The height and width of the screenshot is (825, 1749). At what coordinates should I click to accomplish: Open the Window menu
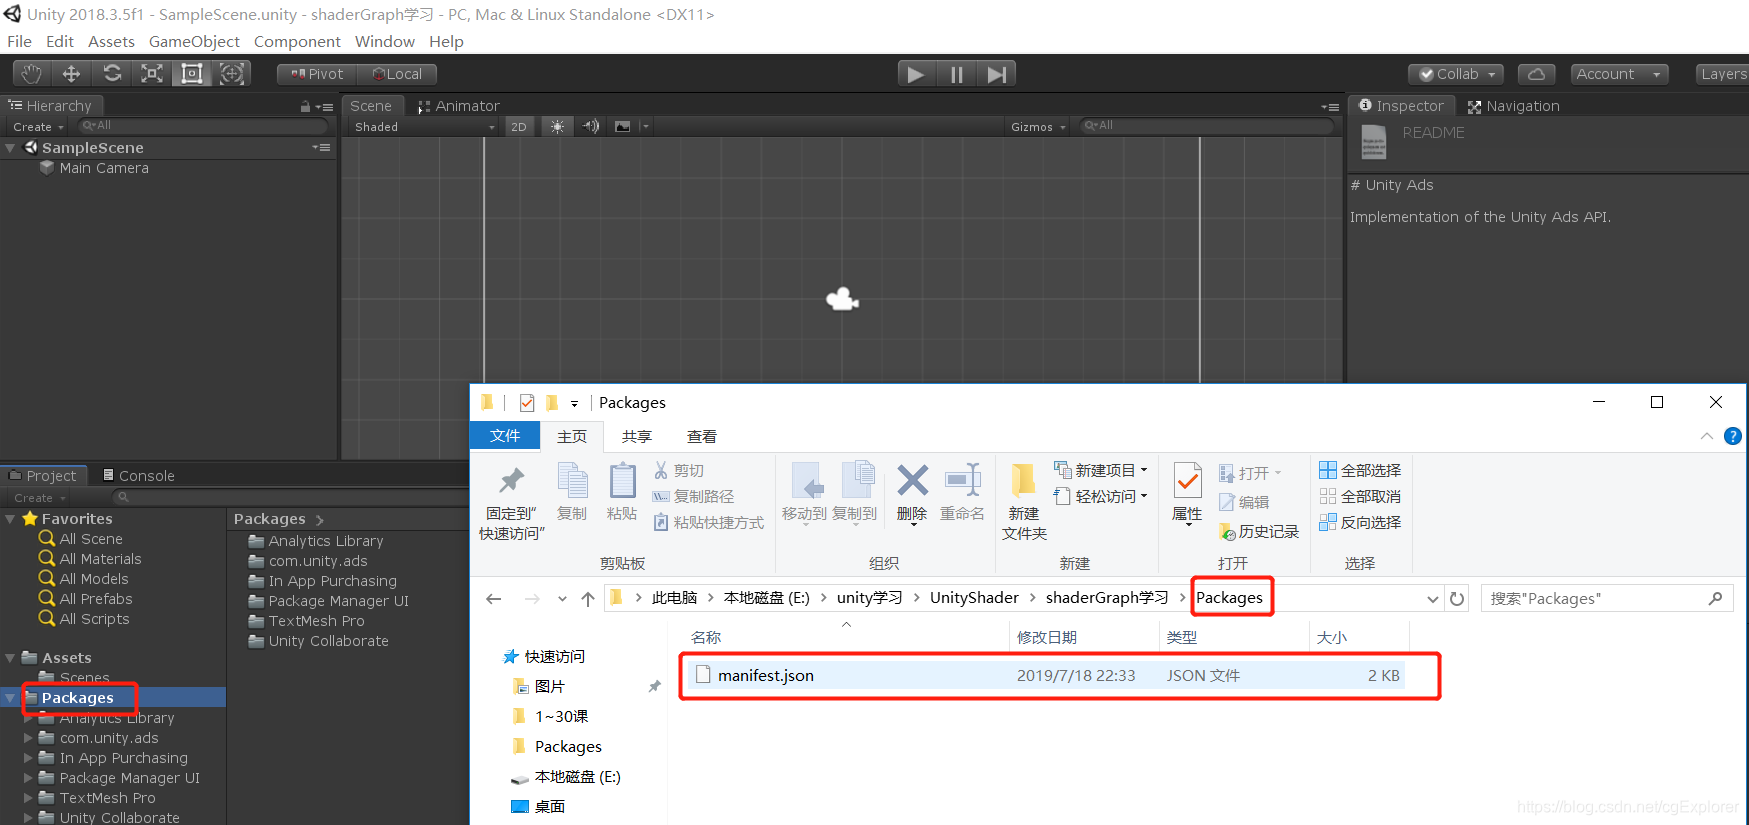384,42
